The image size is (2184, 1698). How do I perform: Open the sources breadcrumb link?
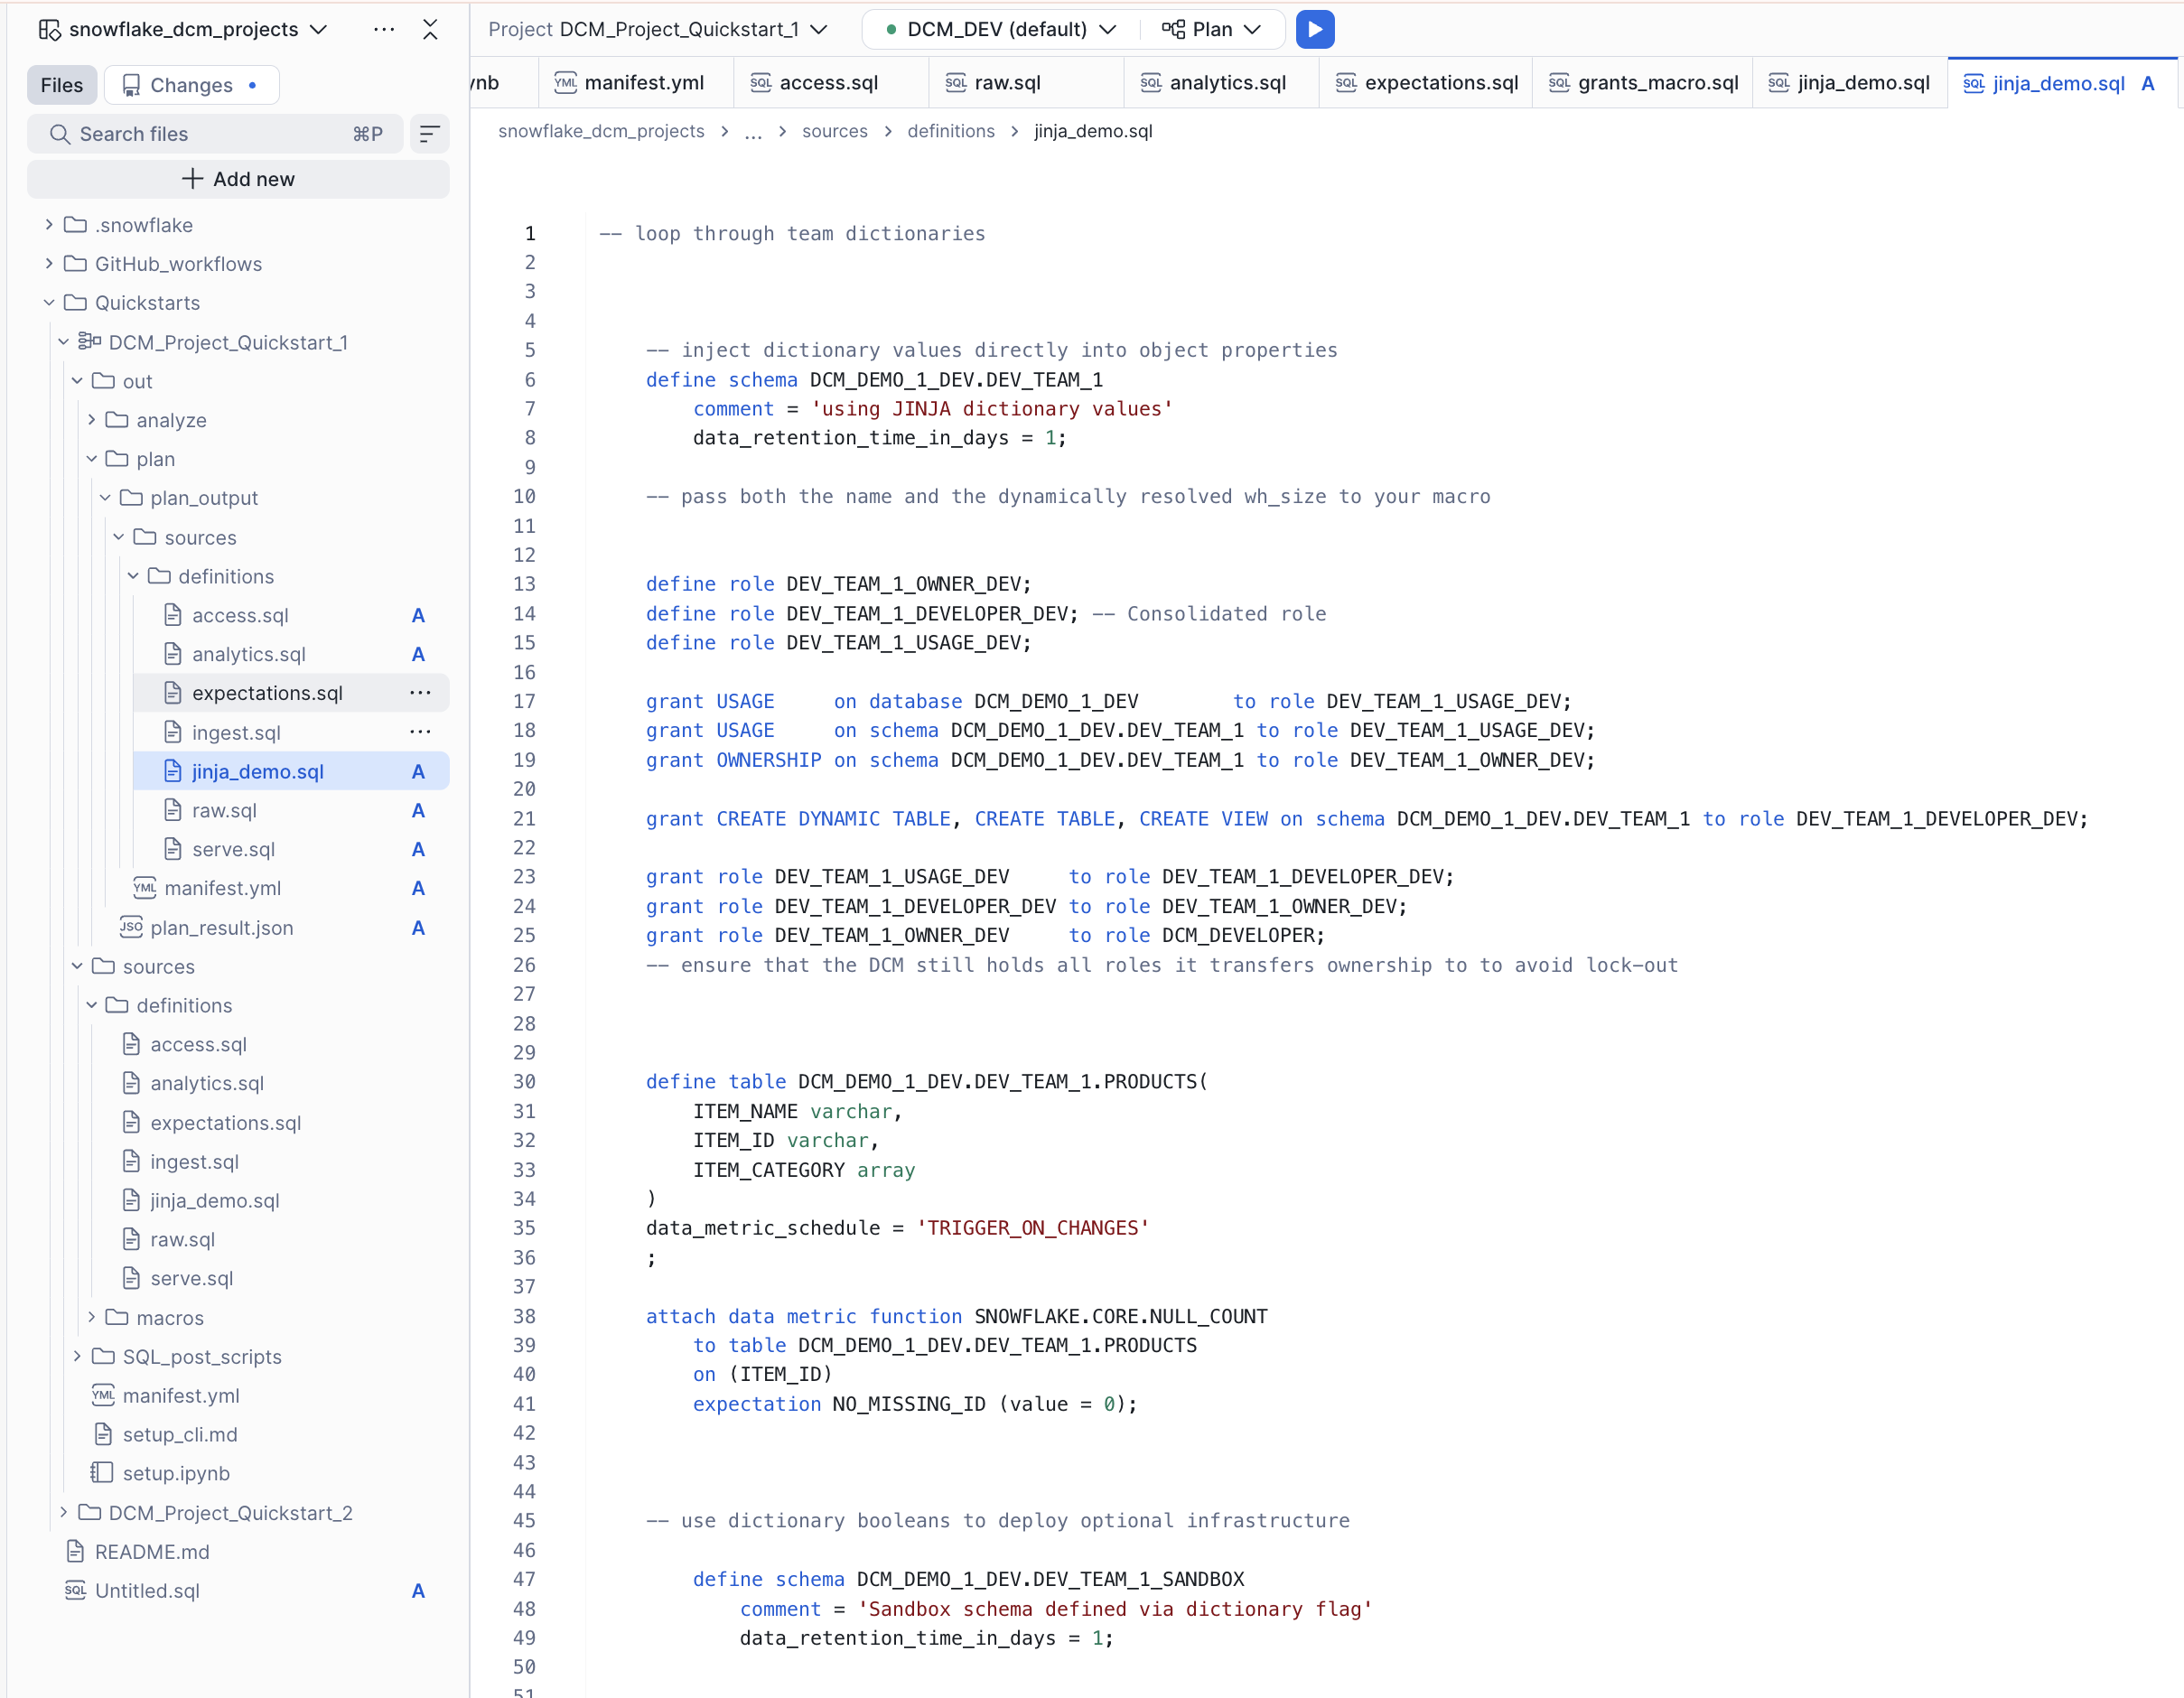tap(834, 131)
